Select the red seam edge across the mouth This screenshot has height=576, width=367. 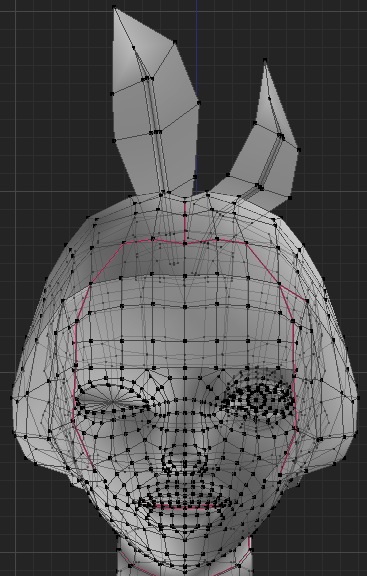coord(184,507)
